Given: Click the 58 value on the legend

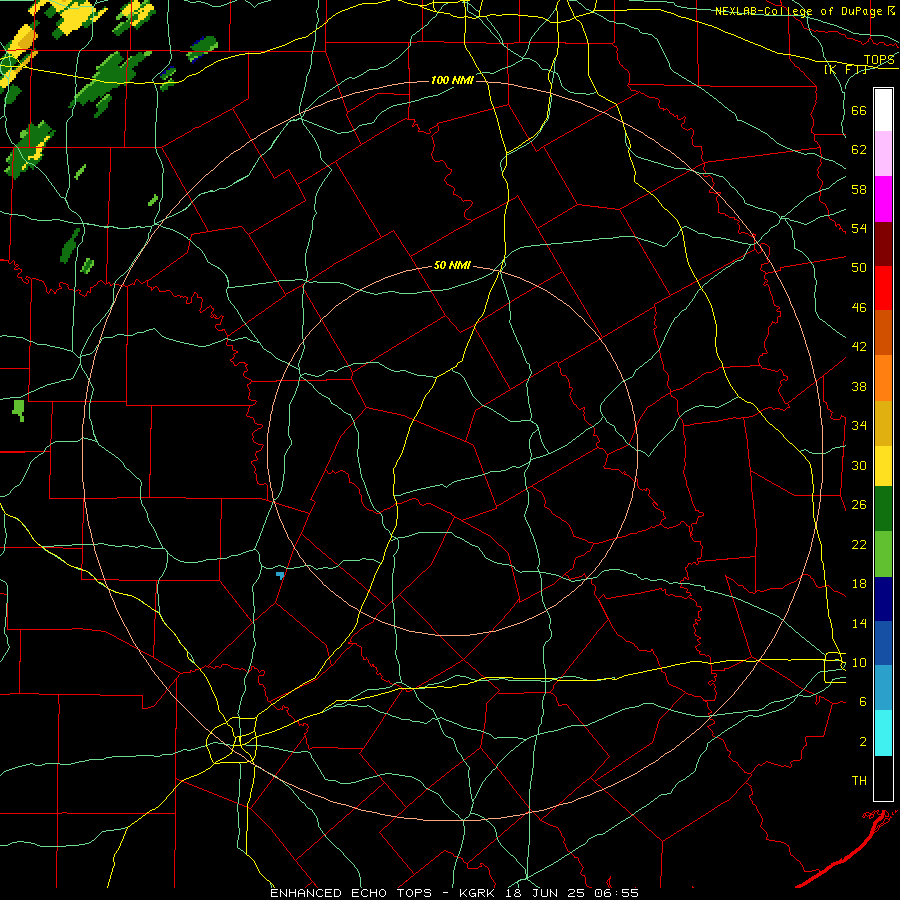Looking at the screenshot, I should coord(859,189).
